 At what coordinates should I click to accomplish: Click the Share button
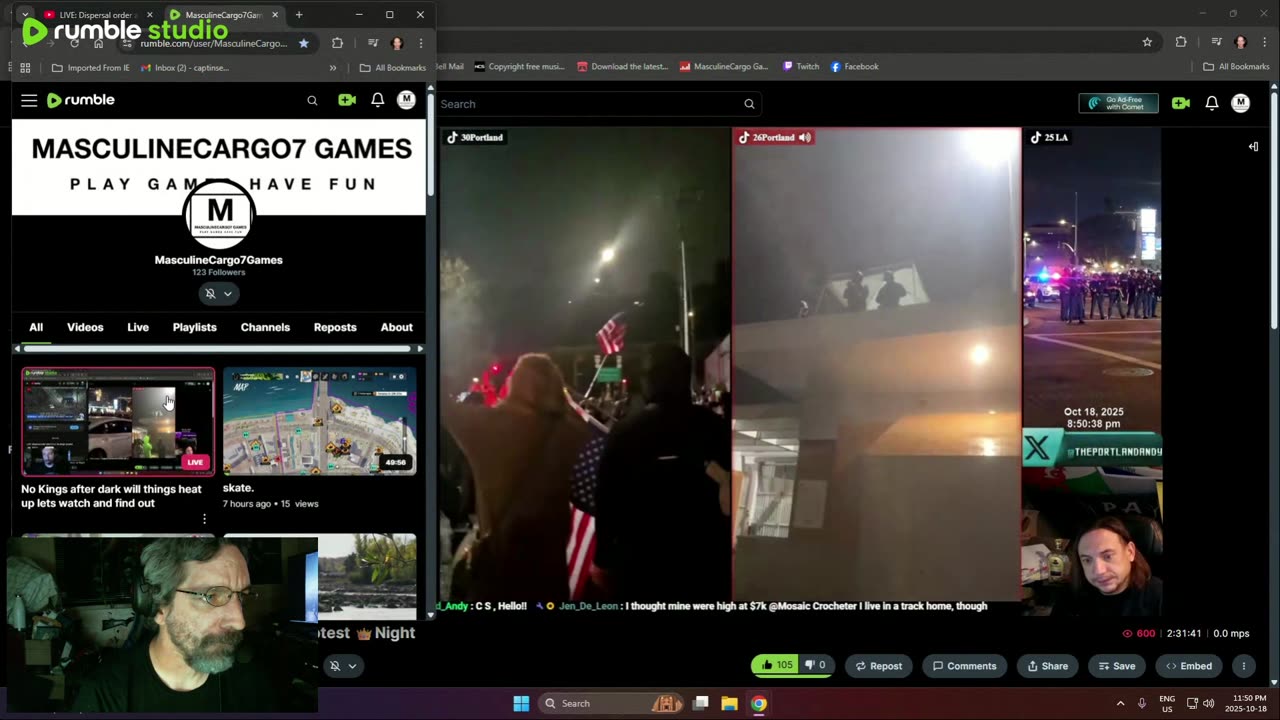coord(1047,666)
